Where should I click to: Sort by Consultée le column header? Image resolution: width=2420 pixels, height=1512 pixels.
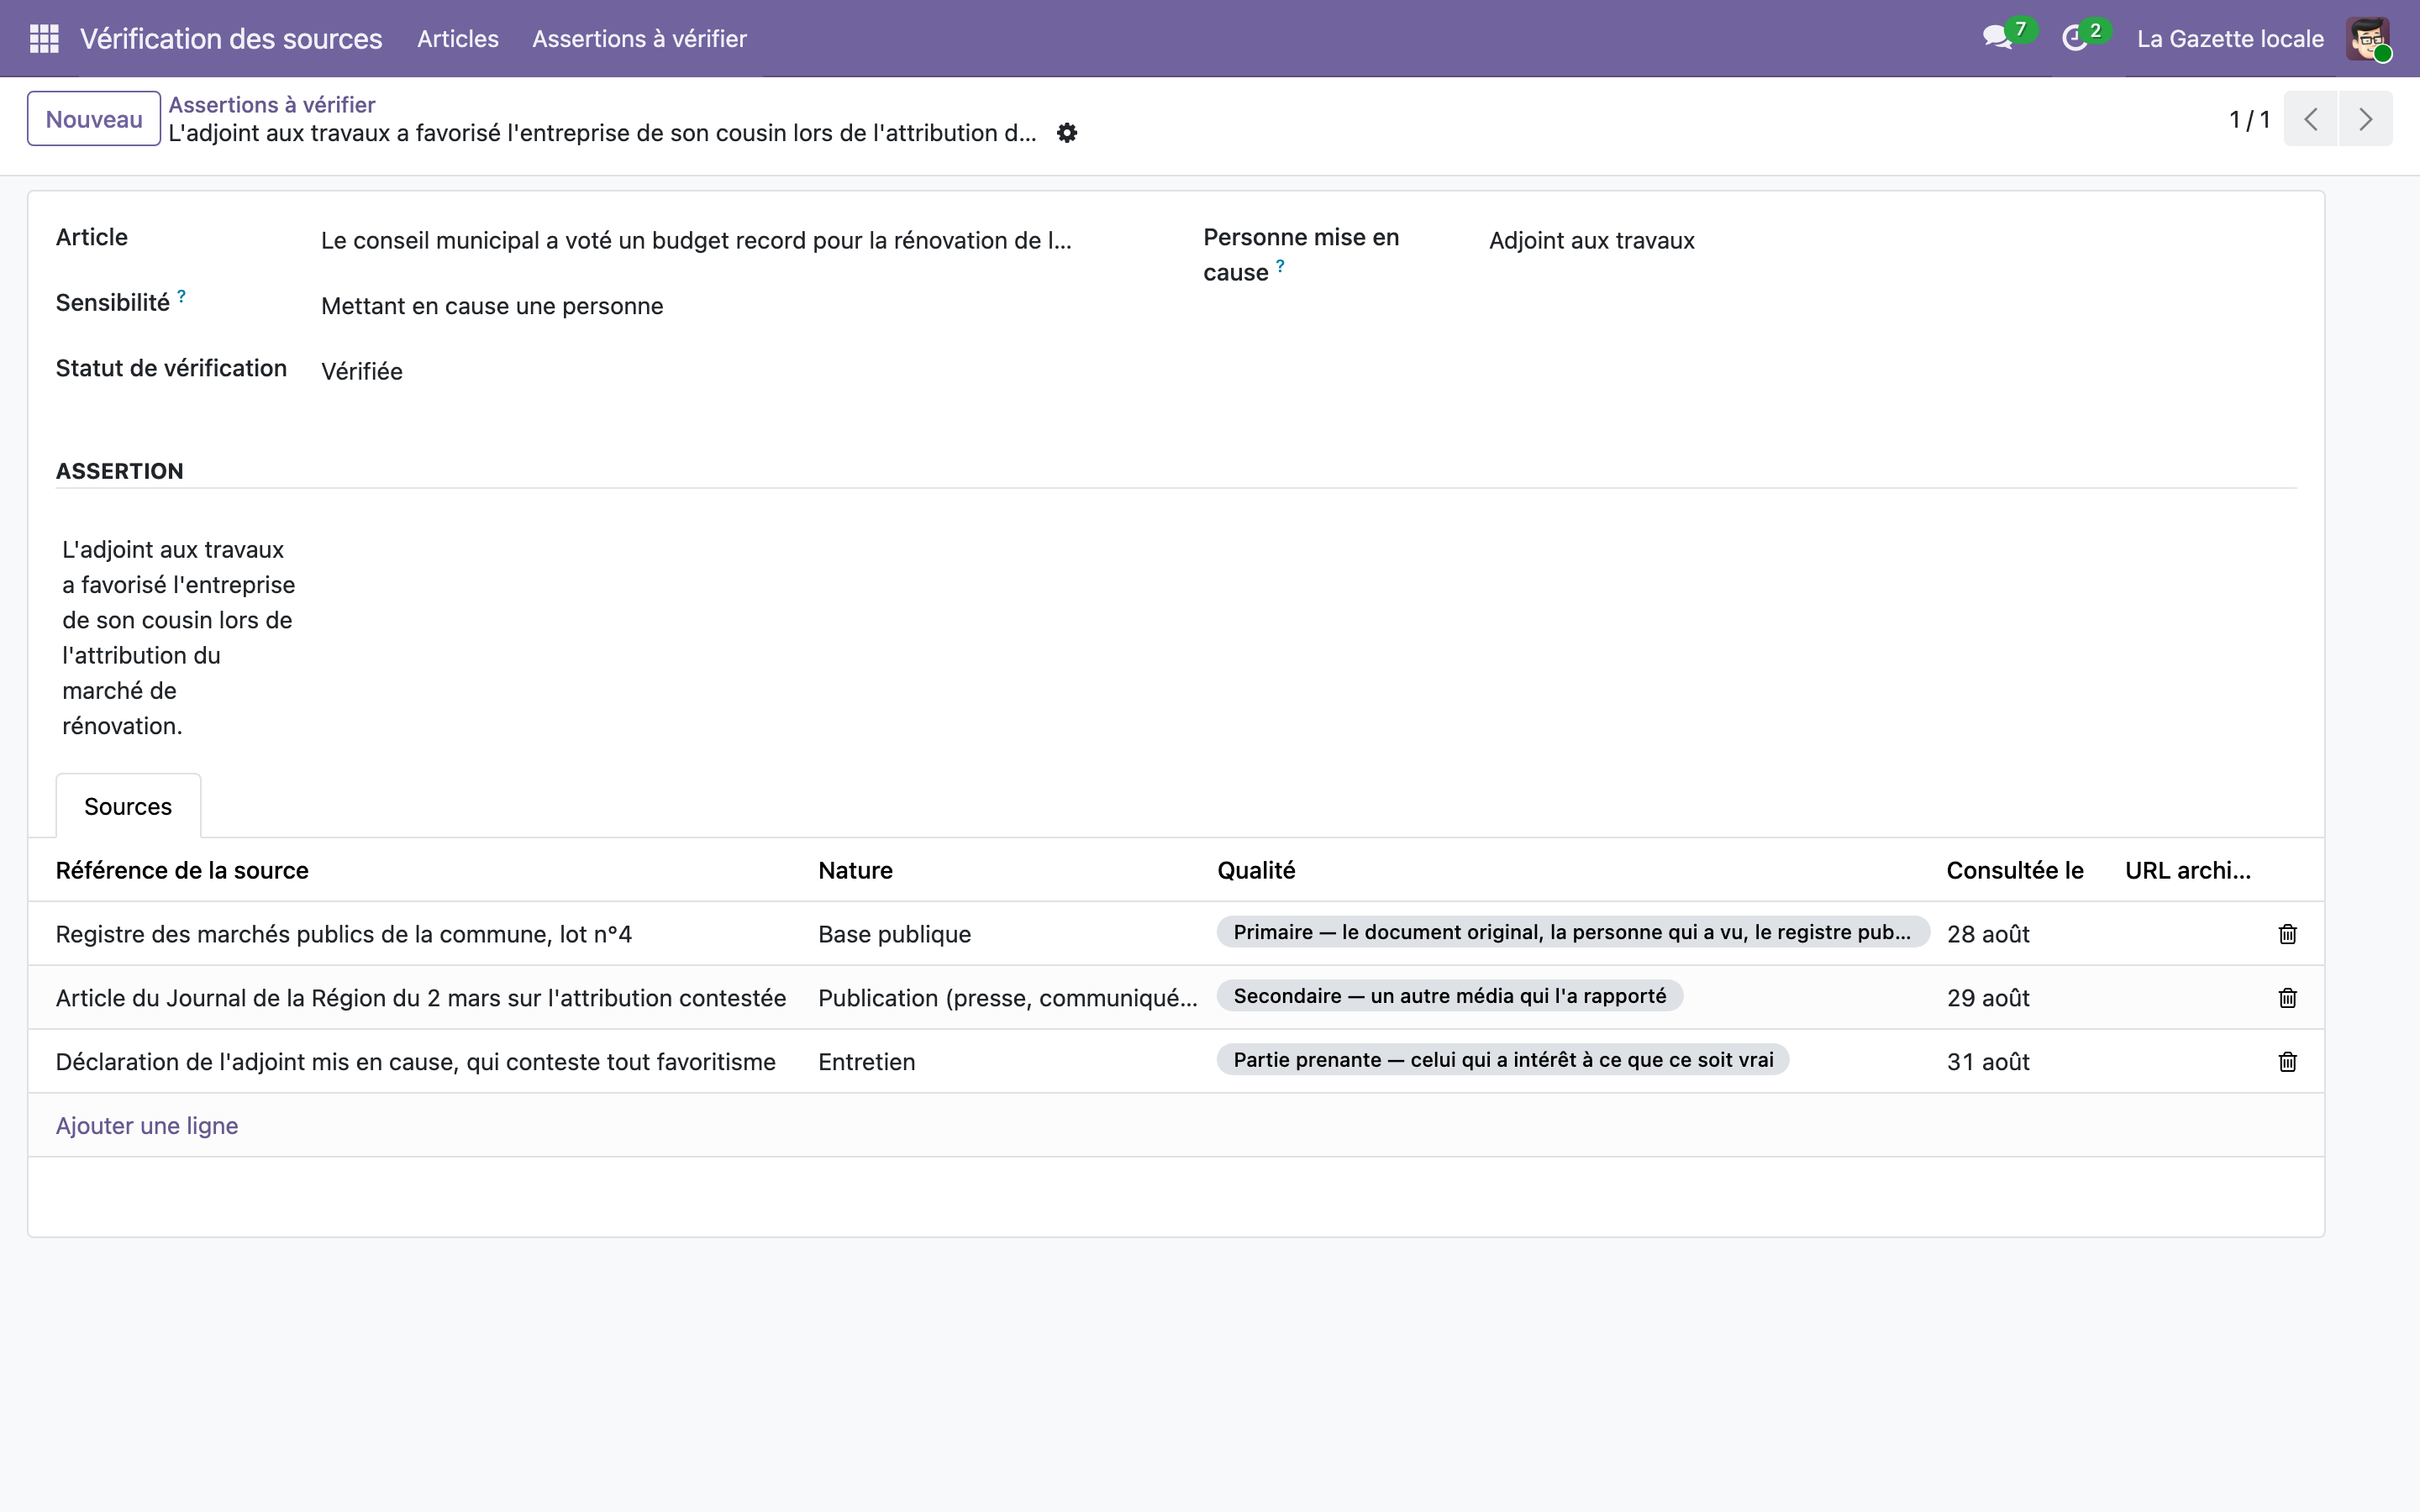2014,871
